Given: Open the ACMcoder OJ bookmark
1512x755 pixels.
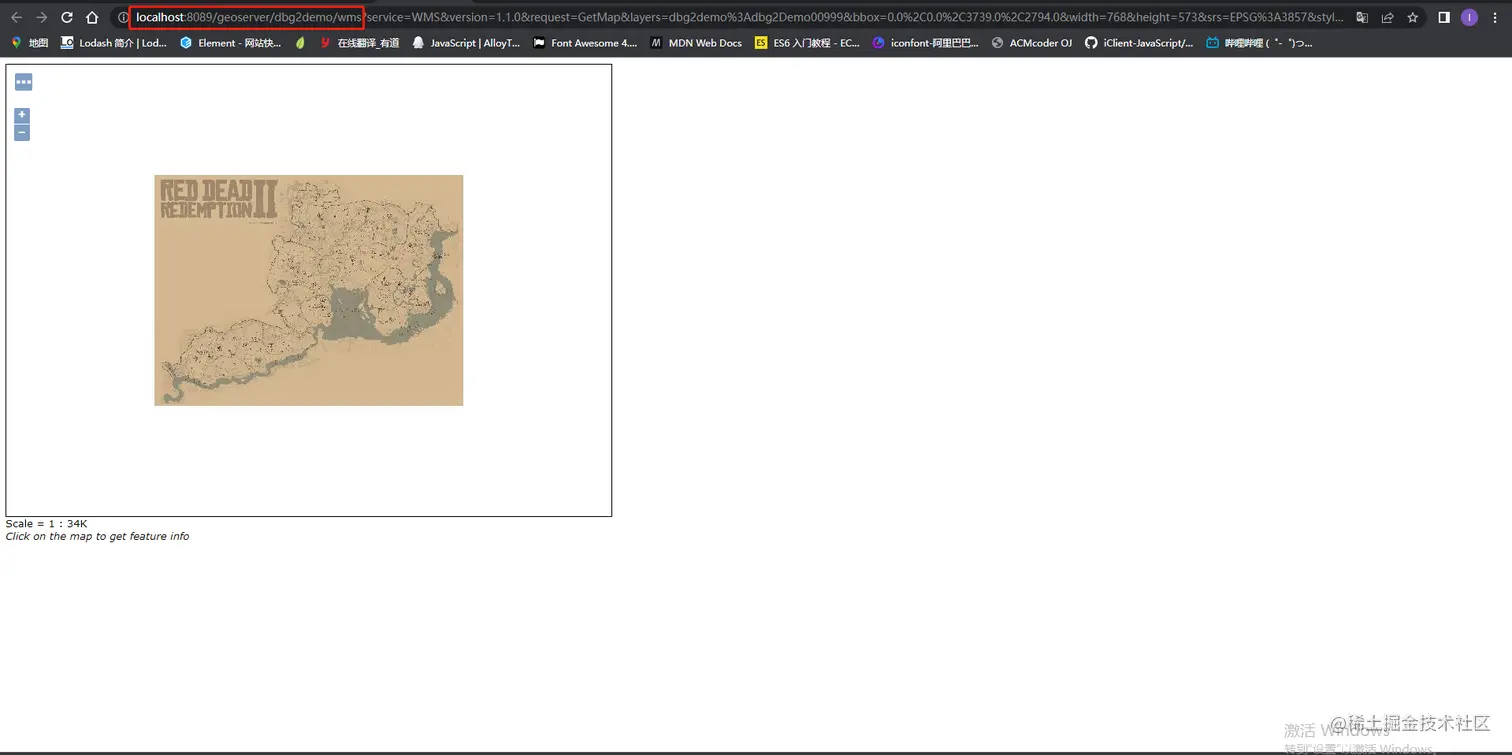Looking at the screenshot, I should click(x=1031, y=43).
